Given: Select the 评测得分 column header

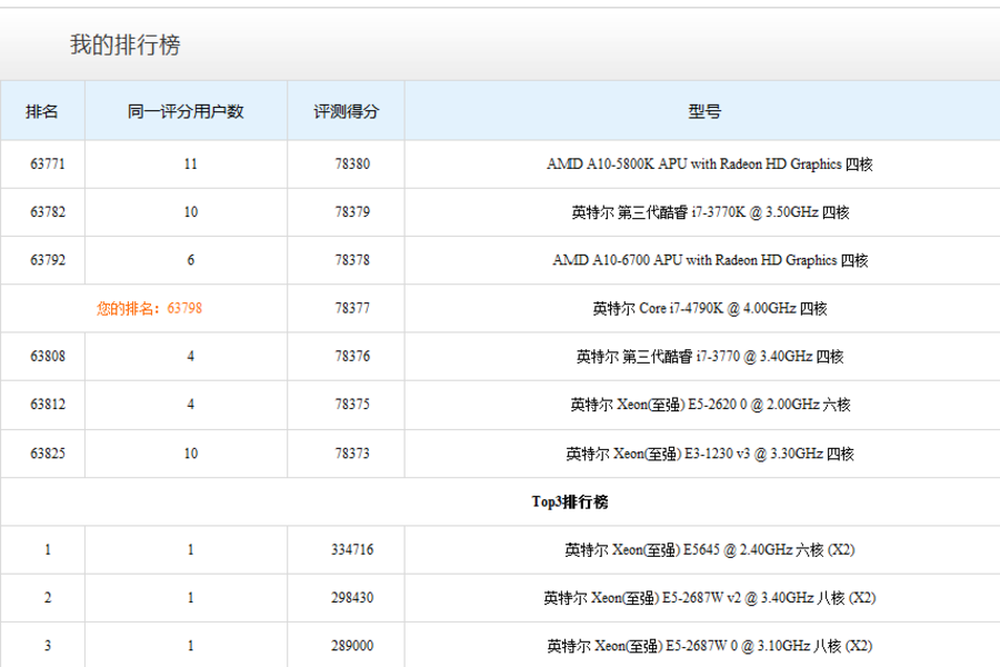Looking at the screenshot, I should pyautogui.click(x=346, y=112).
